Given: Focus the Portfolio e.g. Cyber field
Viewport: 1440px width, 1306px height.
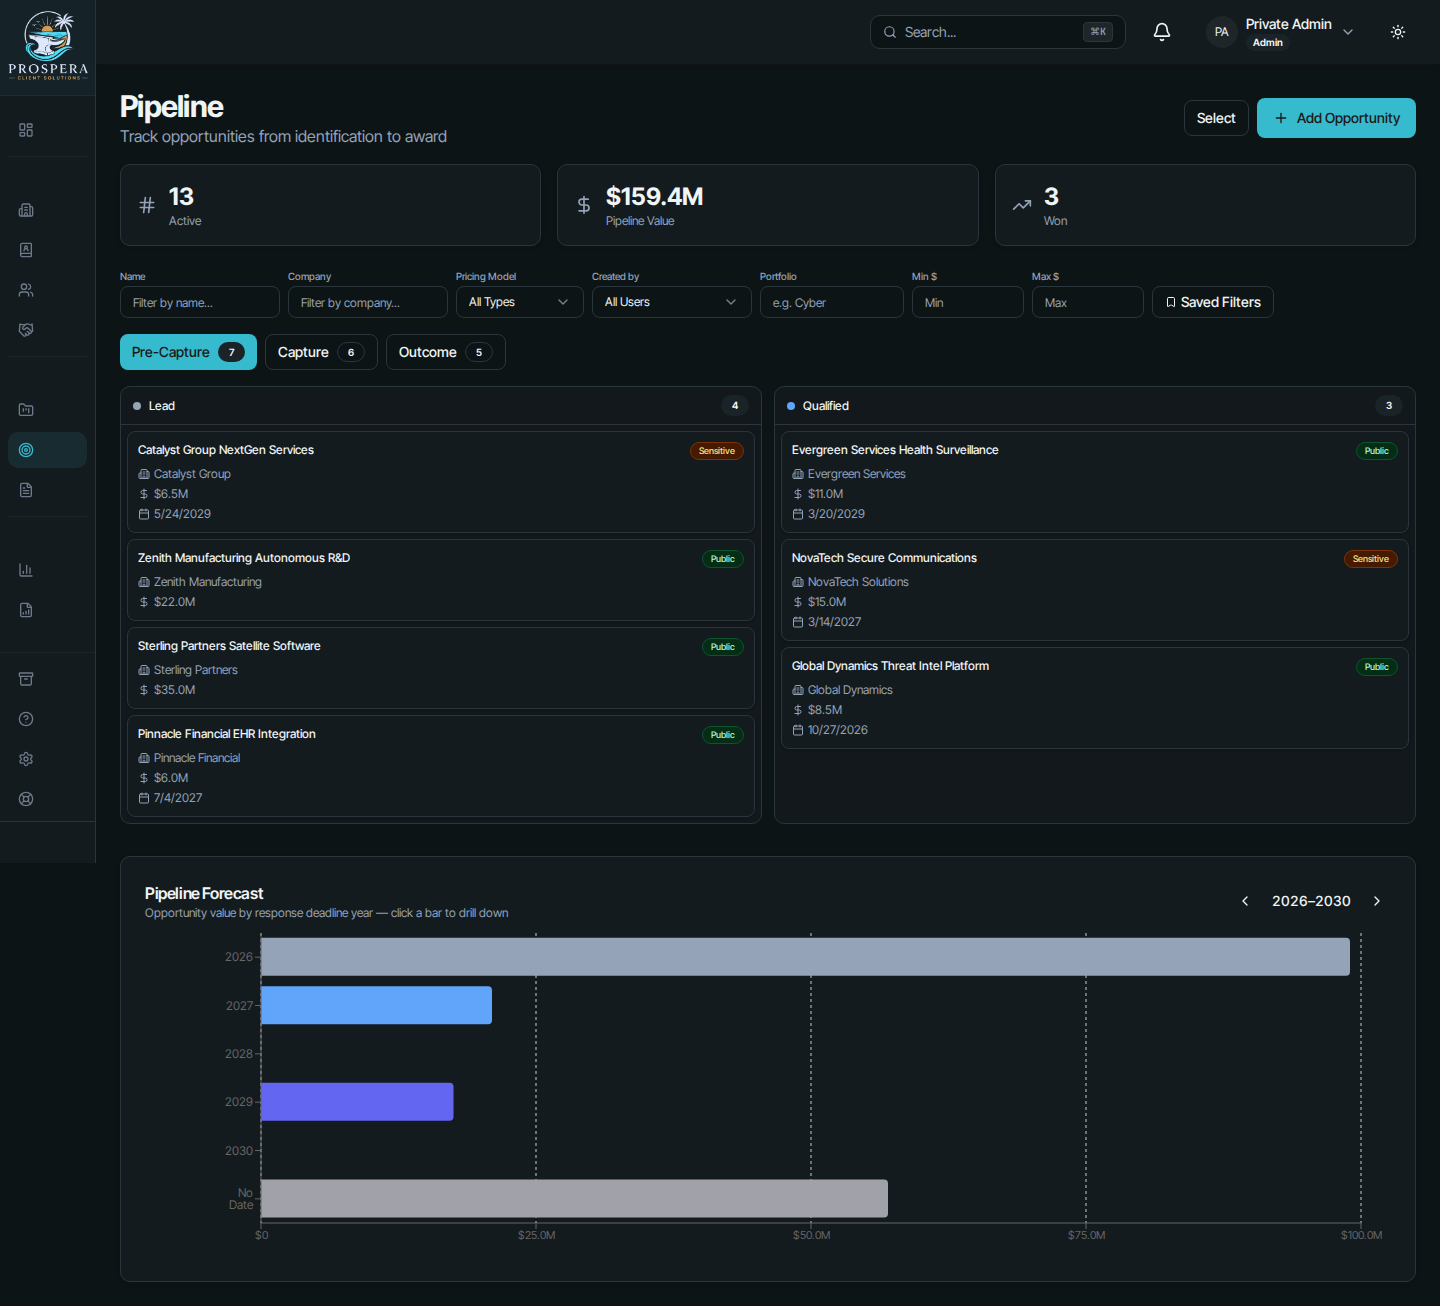Looking at the screenshot, I should 832,302.
